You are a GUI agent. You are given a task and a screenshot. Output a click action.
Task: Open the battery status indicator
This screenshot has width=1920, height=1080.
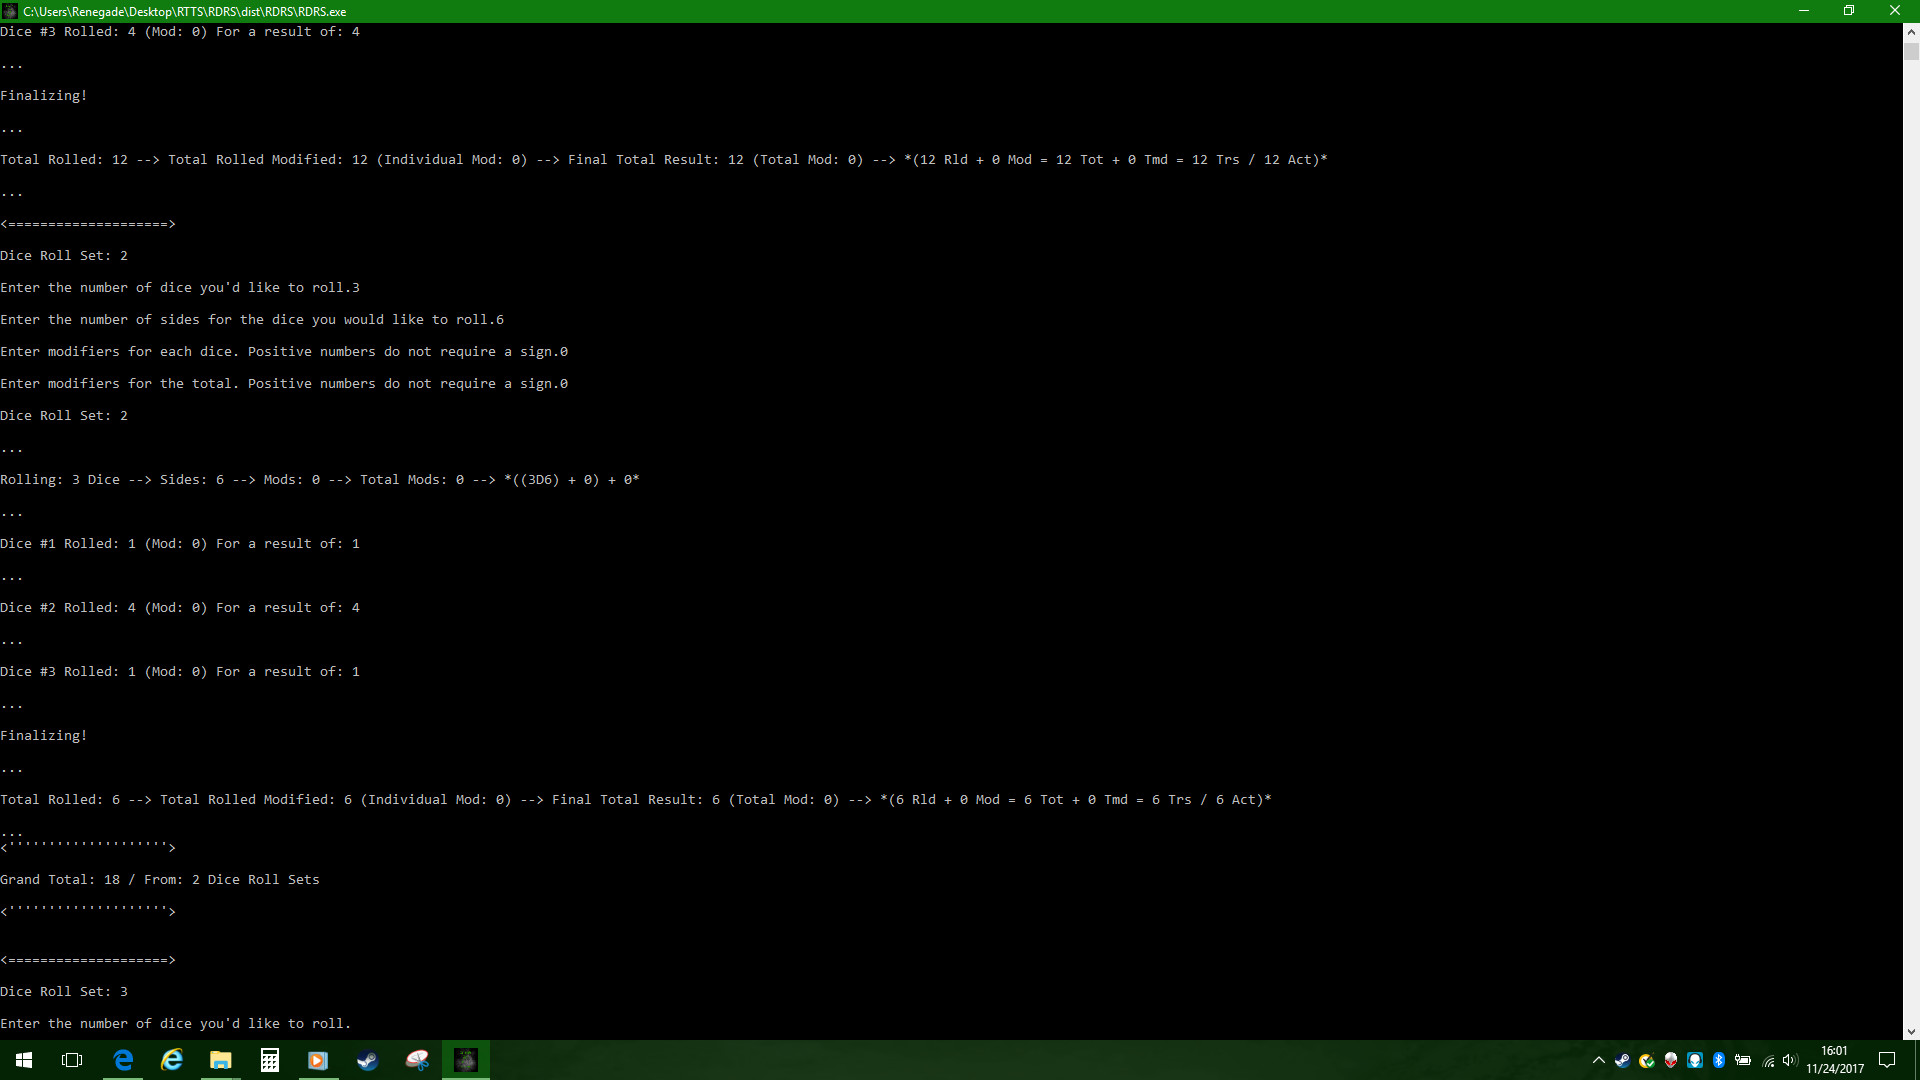coord(1744,1060)
